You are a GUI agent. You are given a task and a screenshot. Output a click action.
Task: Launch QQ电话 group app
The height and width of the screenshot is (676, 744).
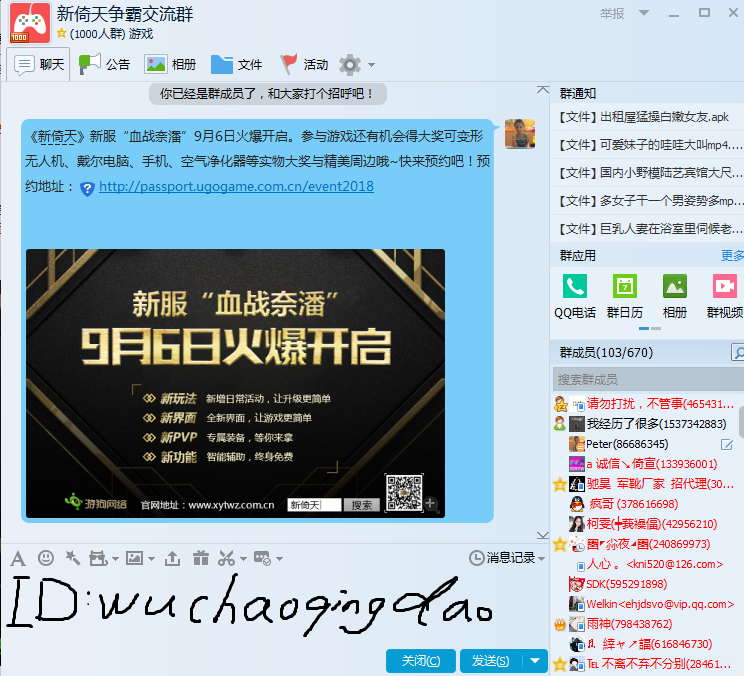coord(575,297)
